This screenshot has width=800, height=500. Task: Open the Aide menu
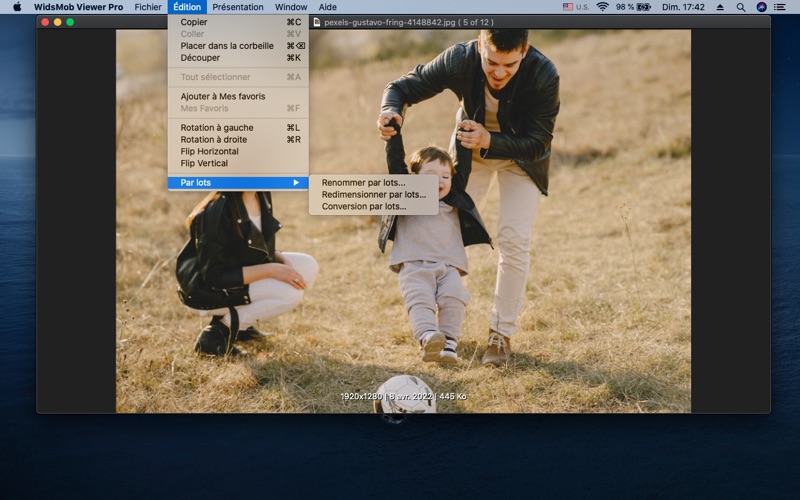(x=328, y=7)
